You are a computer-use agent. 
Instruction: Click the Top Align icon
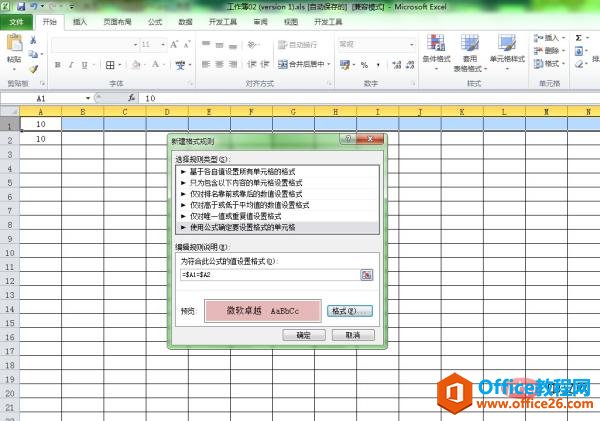point(206,44)
